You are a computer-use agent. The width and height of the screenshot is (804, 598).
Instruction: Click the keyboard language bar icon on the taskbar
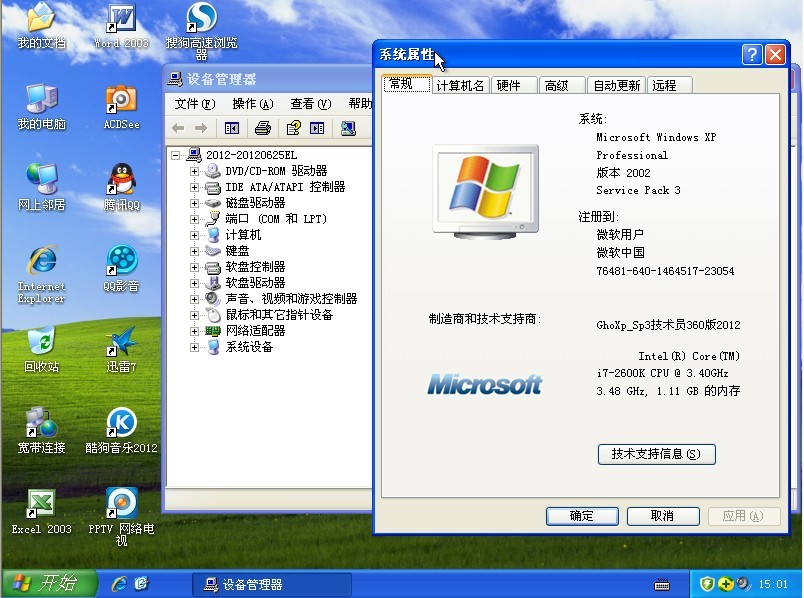coord(662,584)
